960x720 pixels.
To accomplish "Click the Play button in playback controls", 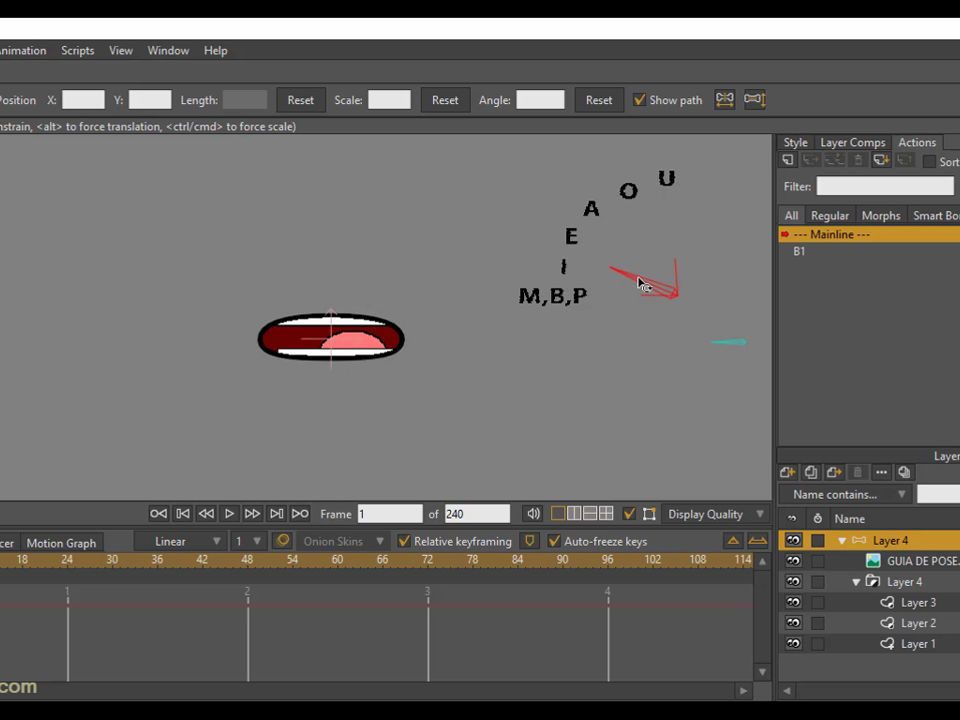I will click(x=229, y=514).
